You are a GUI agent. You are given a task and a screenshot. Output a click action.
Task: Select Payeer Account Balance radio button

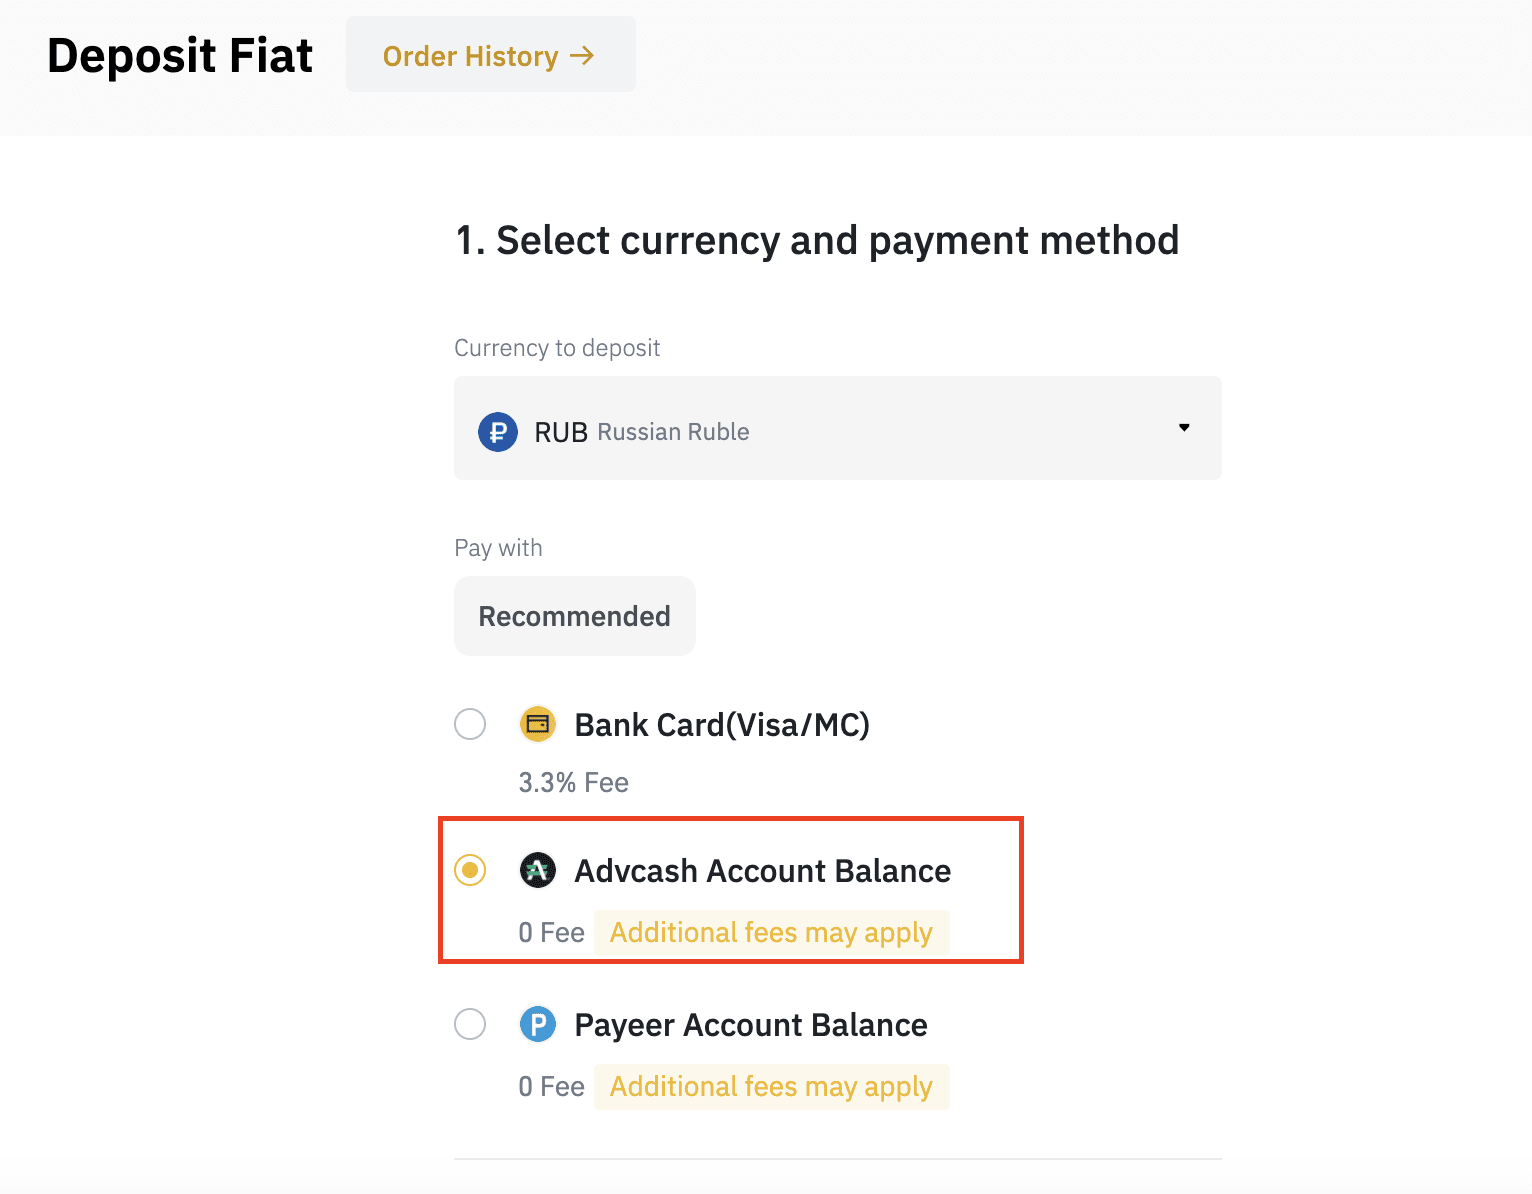pos(470,1024)
